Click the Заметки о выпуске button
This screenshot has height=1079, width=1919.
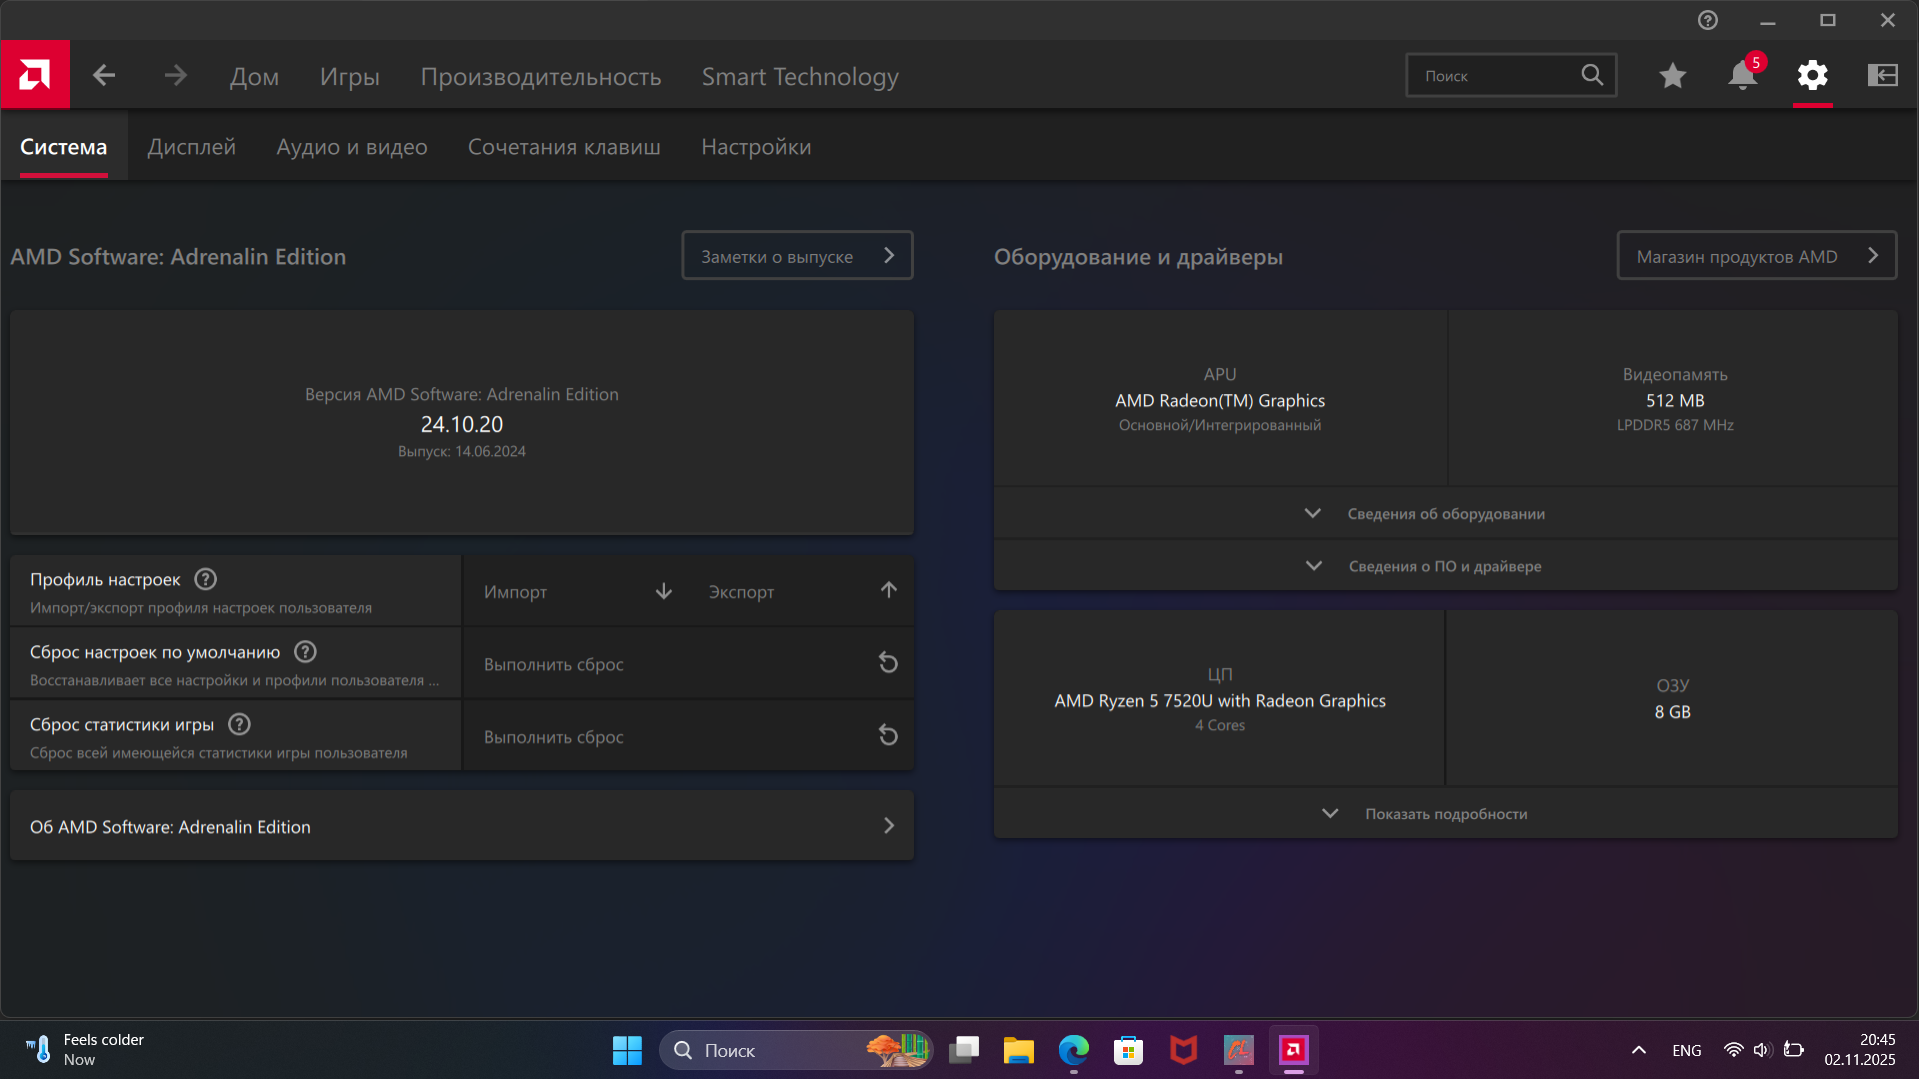(x=796, y=256)
